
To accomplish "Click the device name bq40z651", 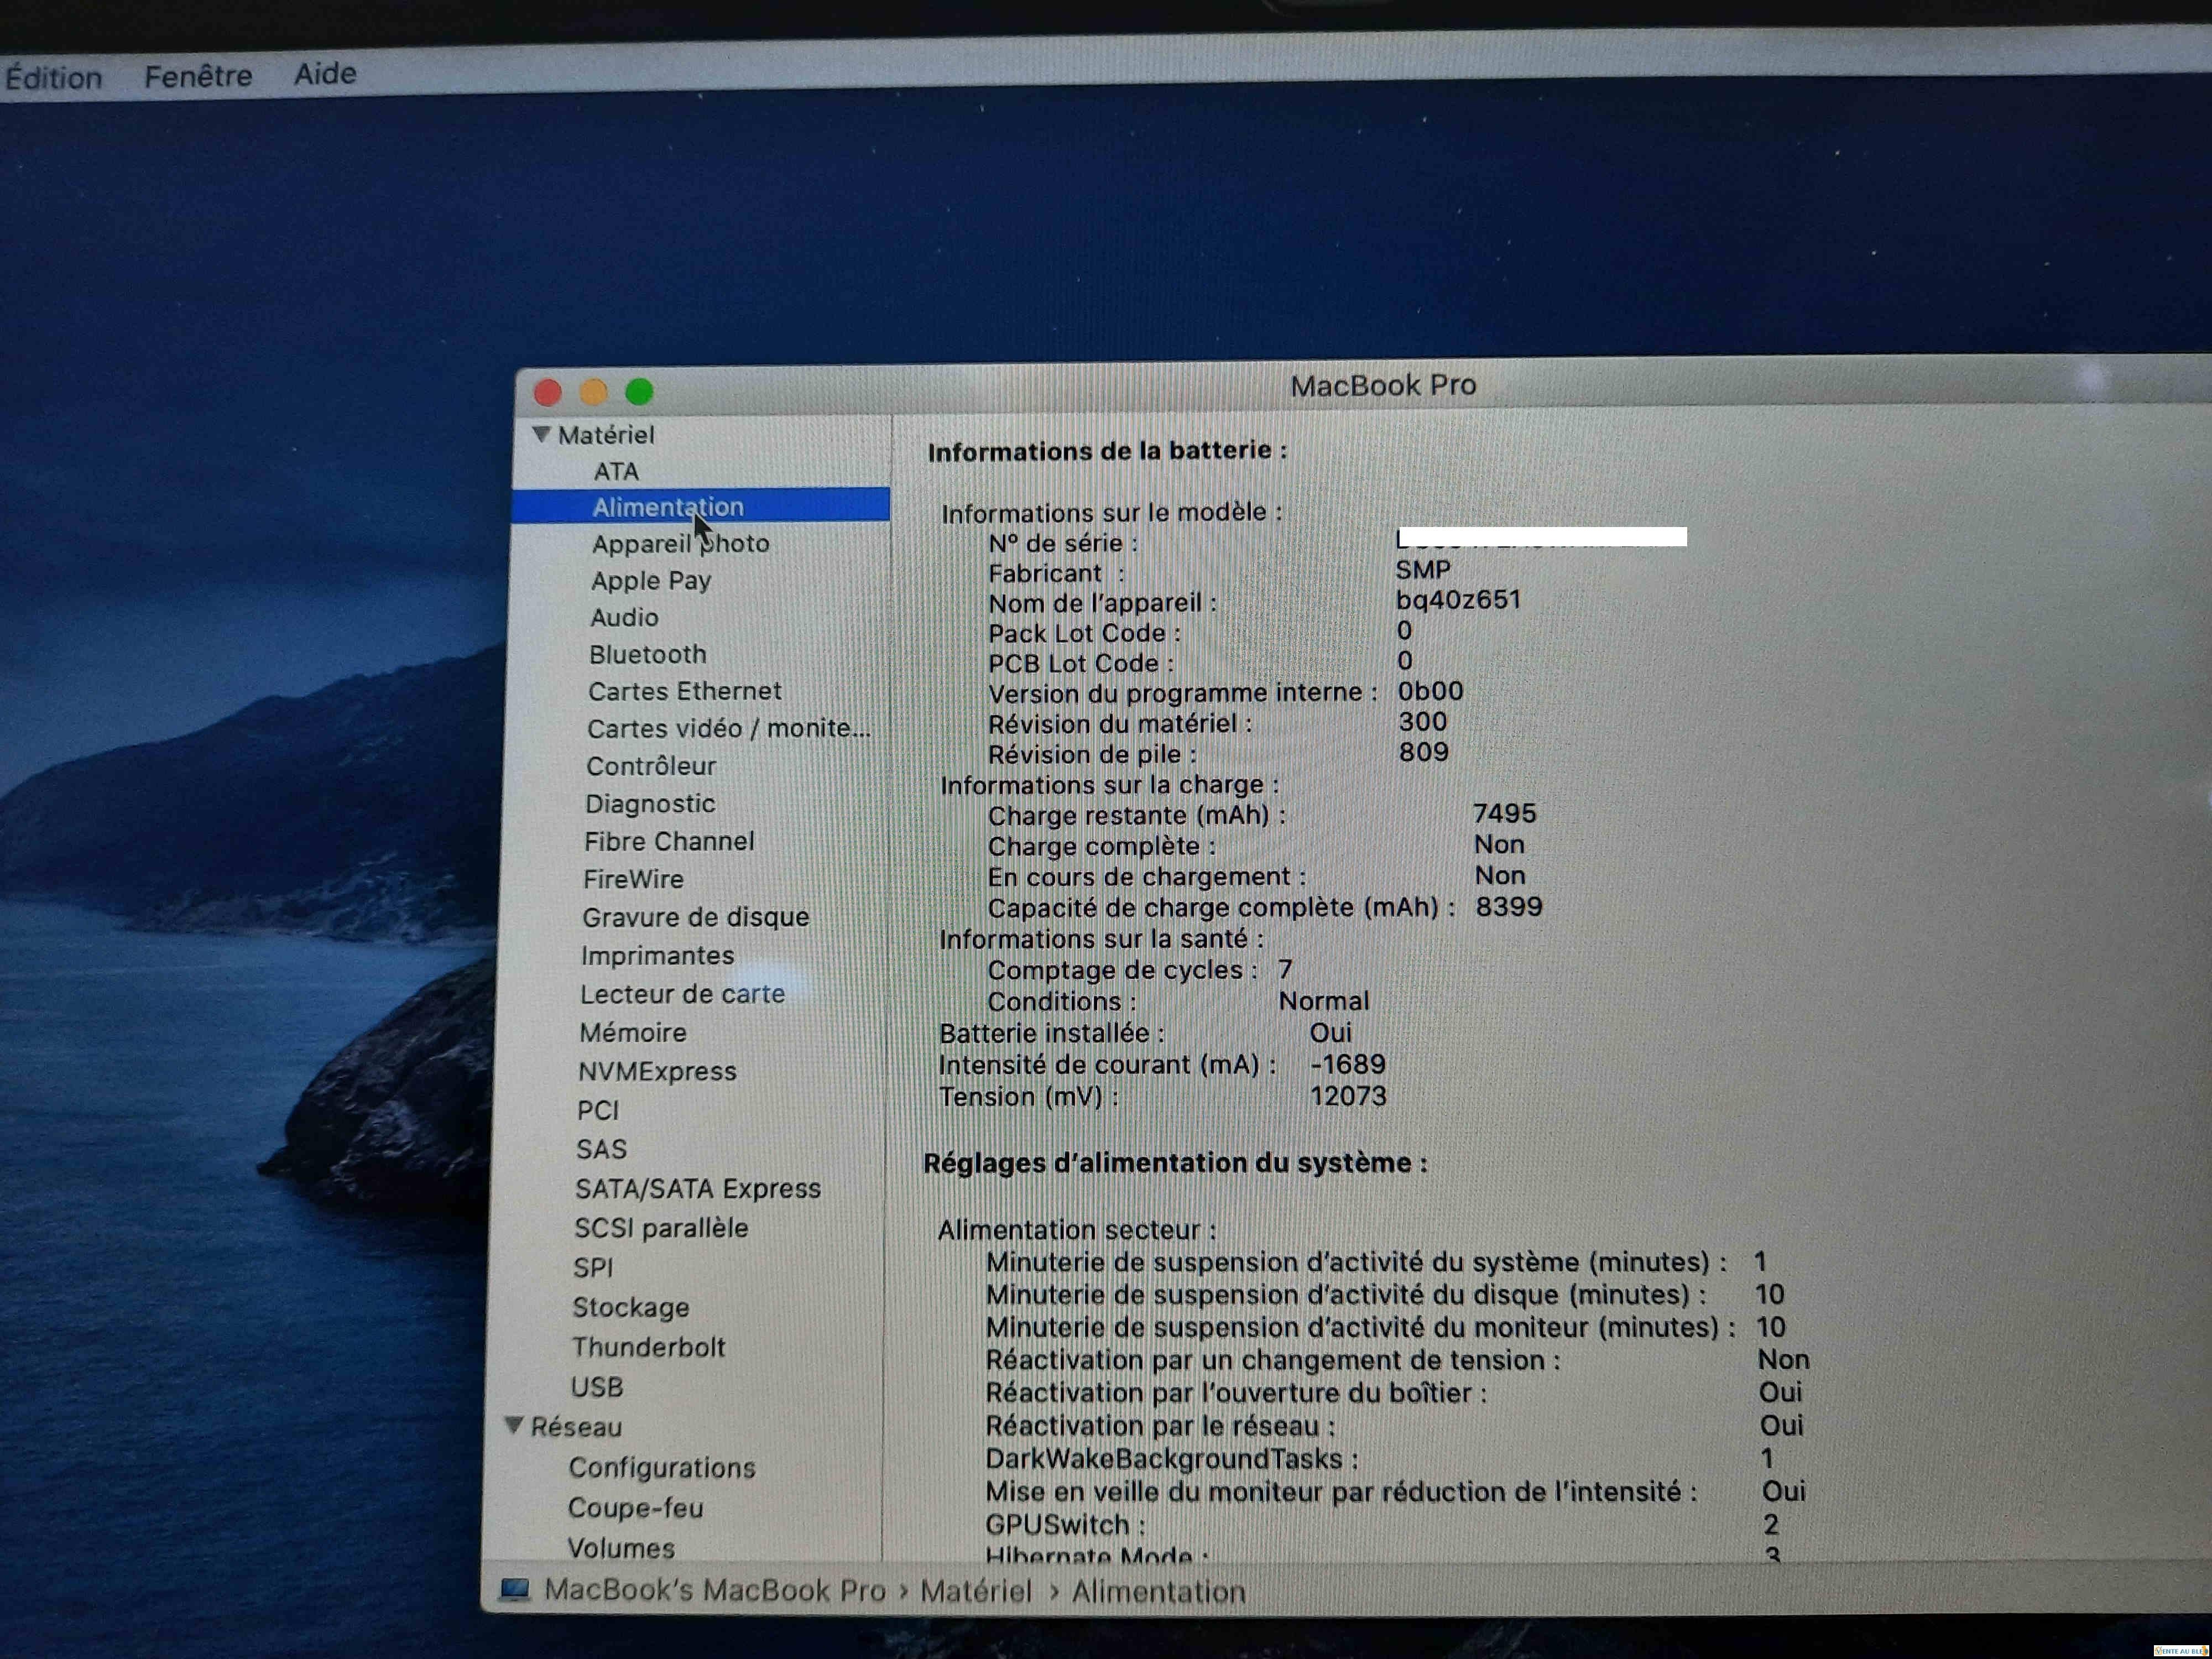I will point(1459,600).
